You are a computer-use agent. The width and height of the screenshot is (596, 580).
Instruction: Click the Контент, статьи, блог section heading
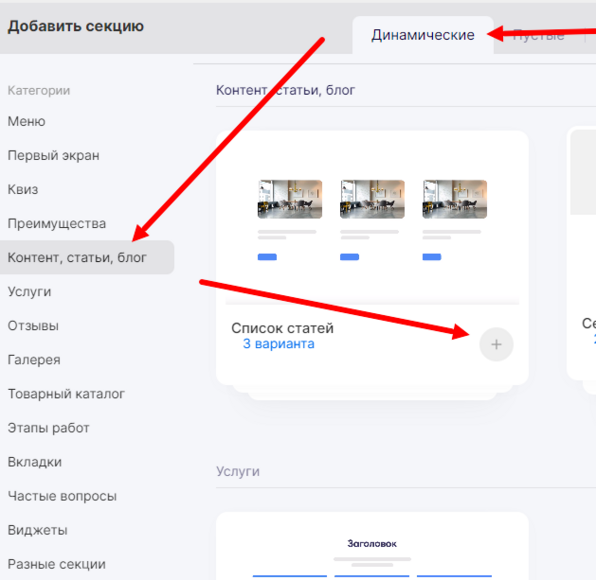click(x=285, y=90)
